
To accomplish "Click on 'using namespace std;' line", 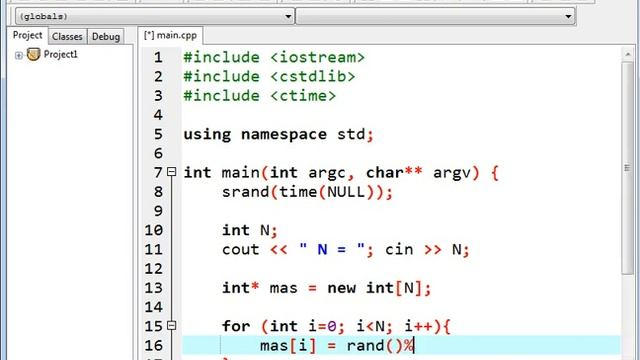I will click(x=278, y=134).
